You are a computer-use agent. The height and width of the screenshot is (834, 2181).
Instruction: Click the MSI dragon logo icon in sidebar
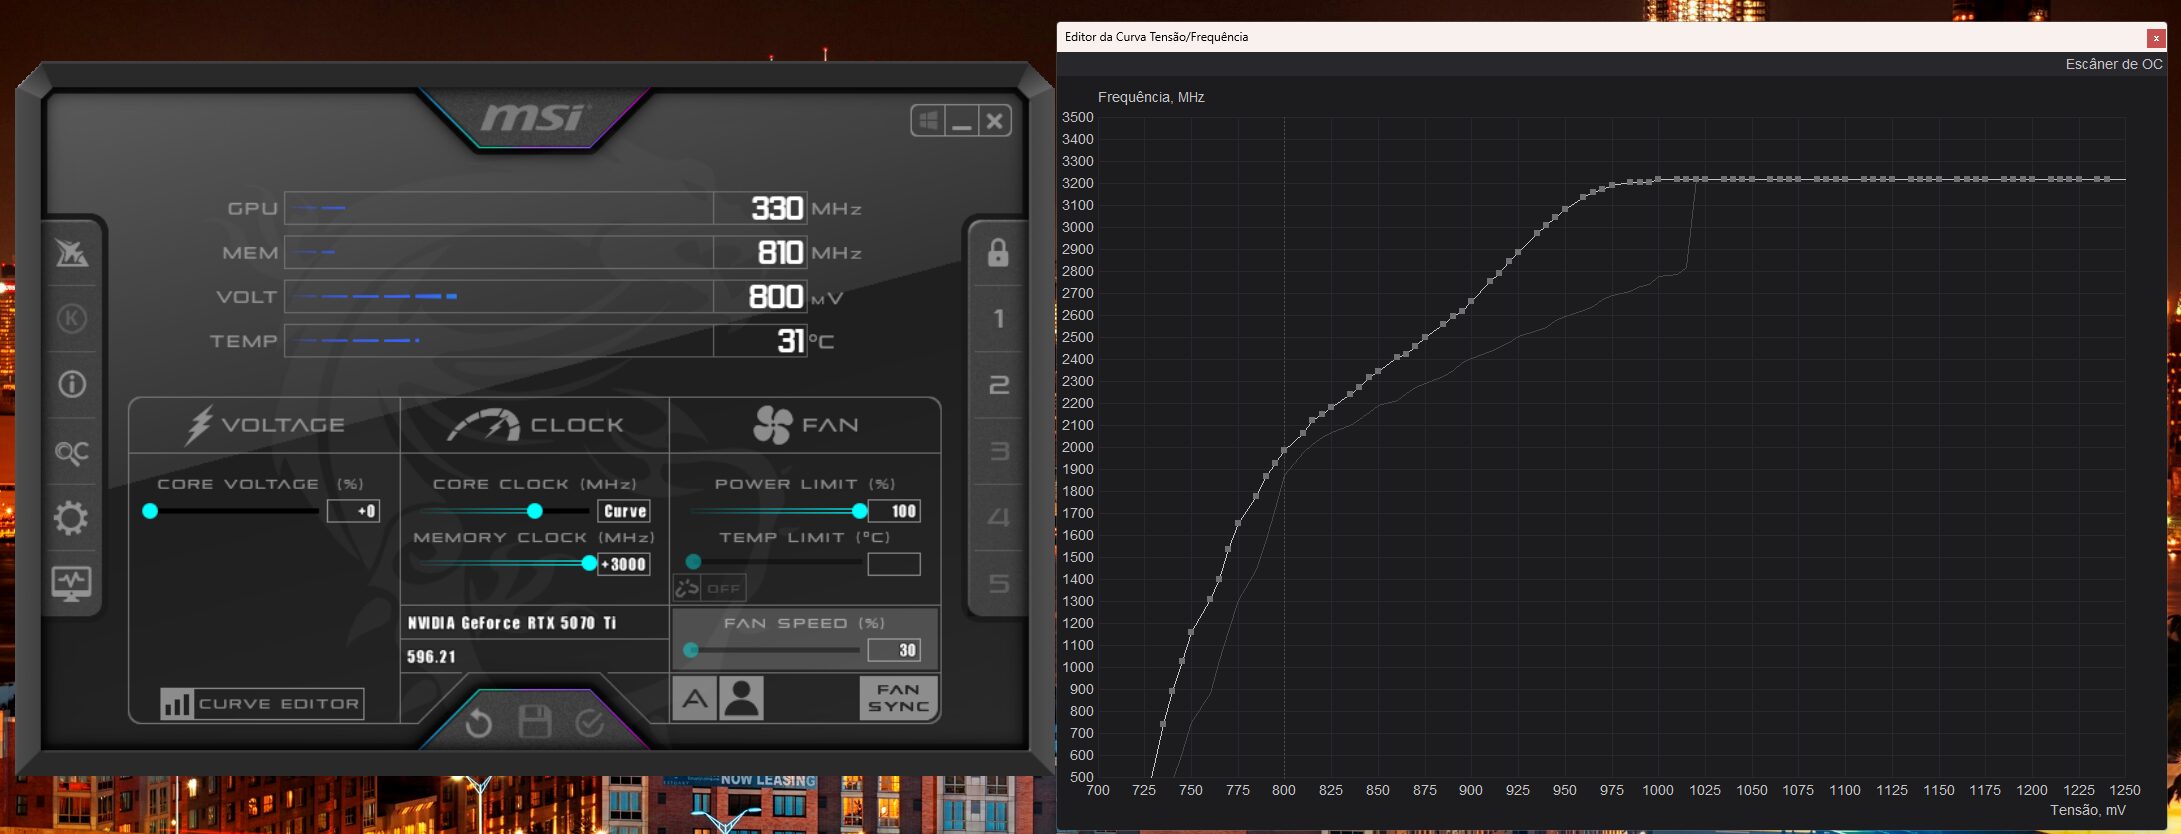[x=71, y=253]
